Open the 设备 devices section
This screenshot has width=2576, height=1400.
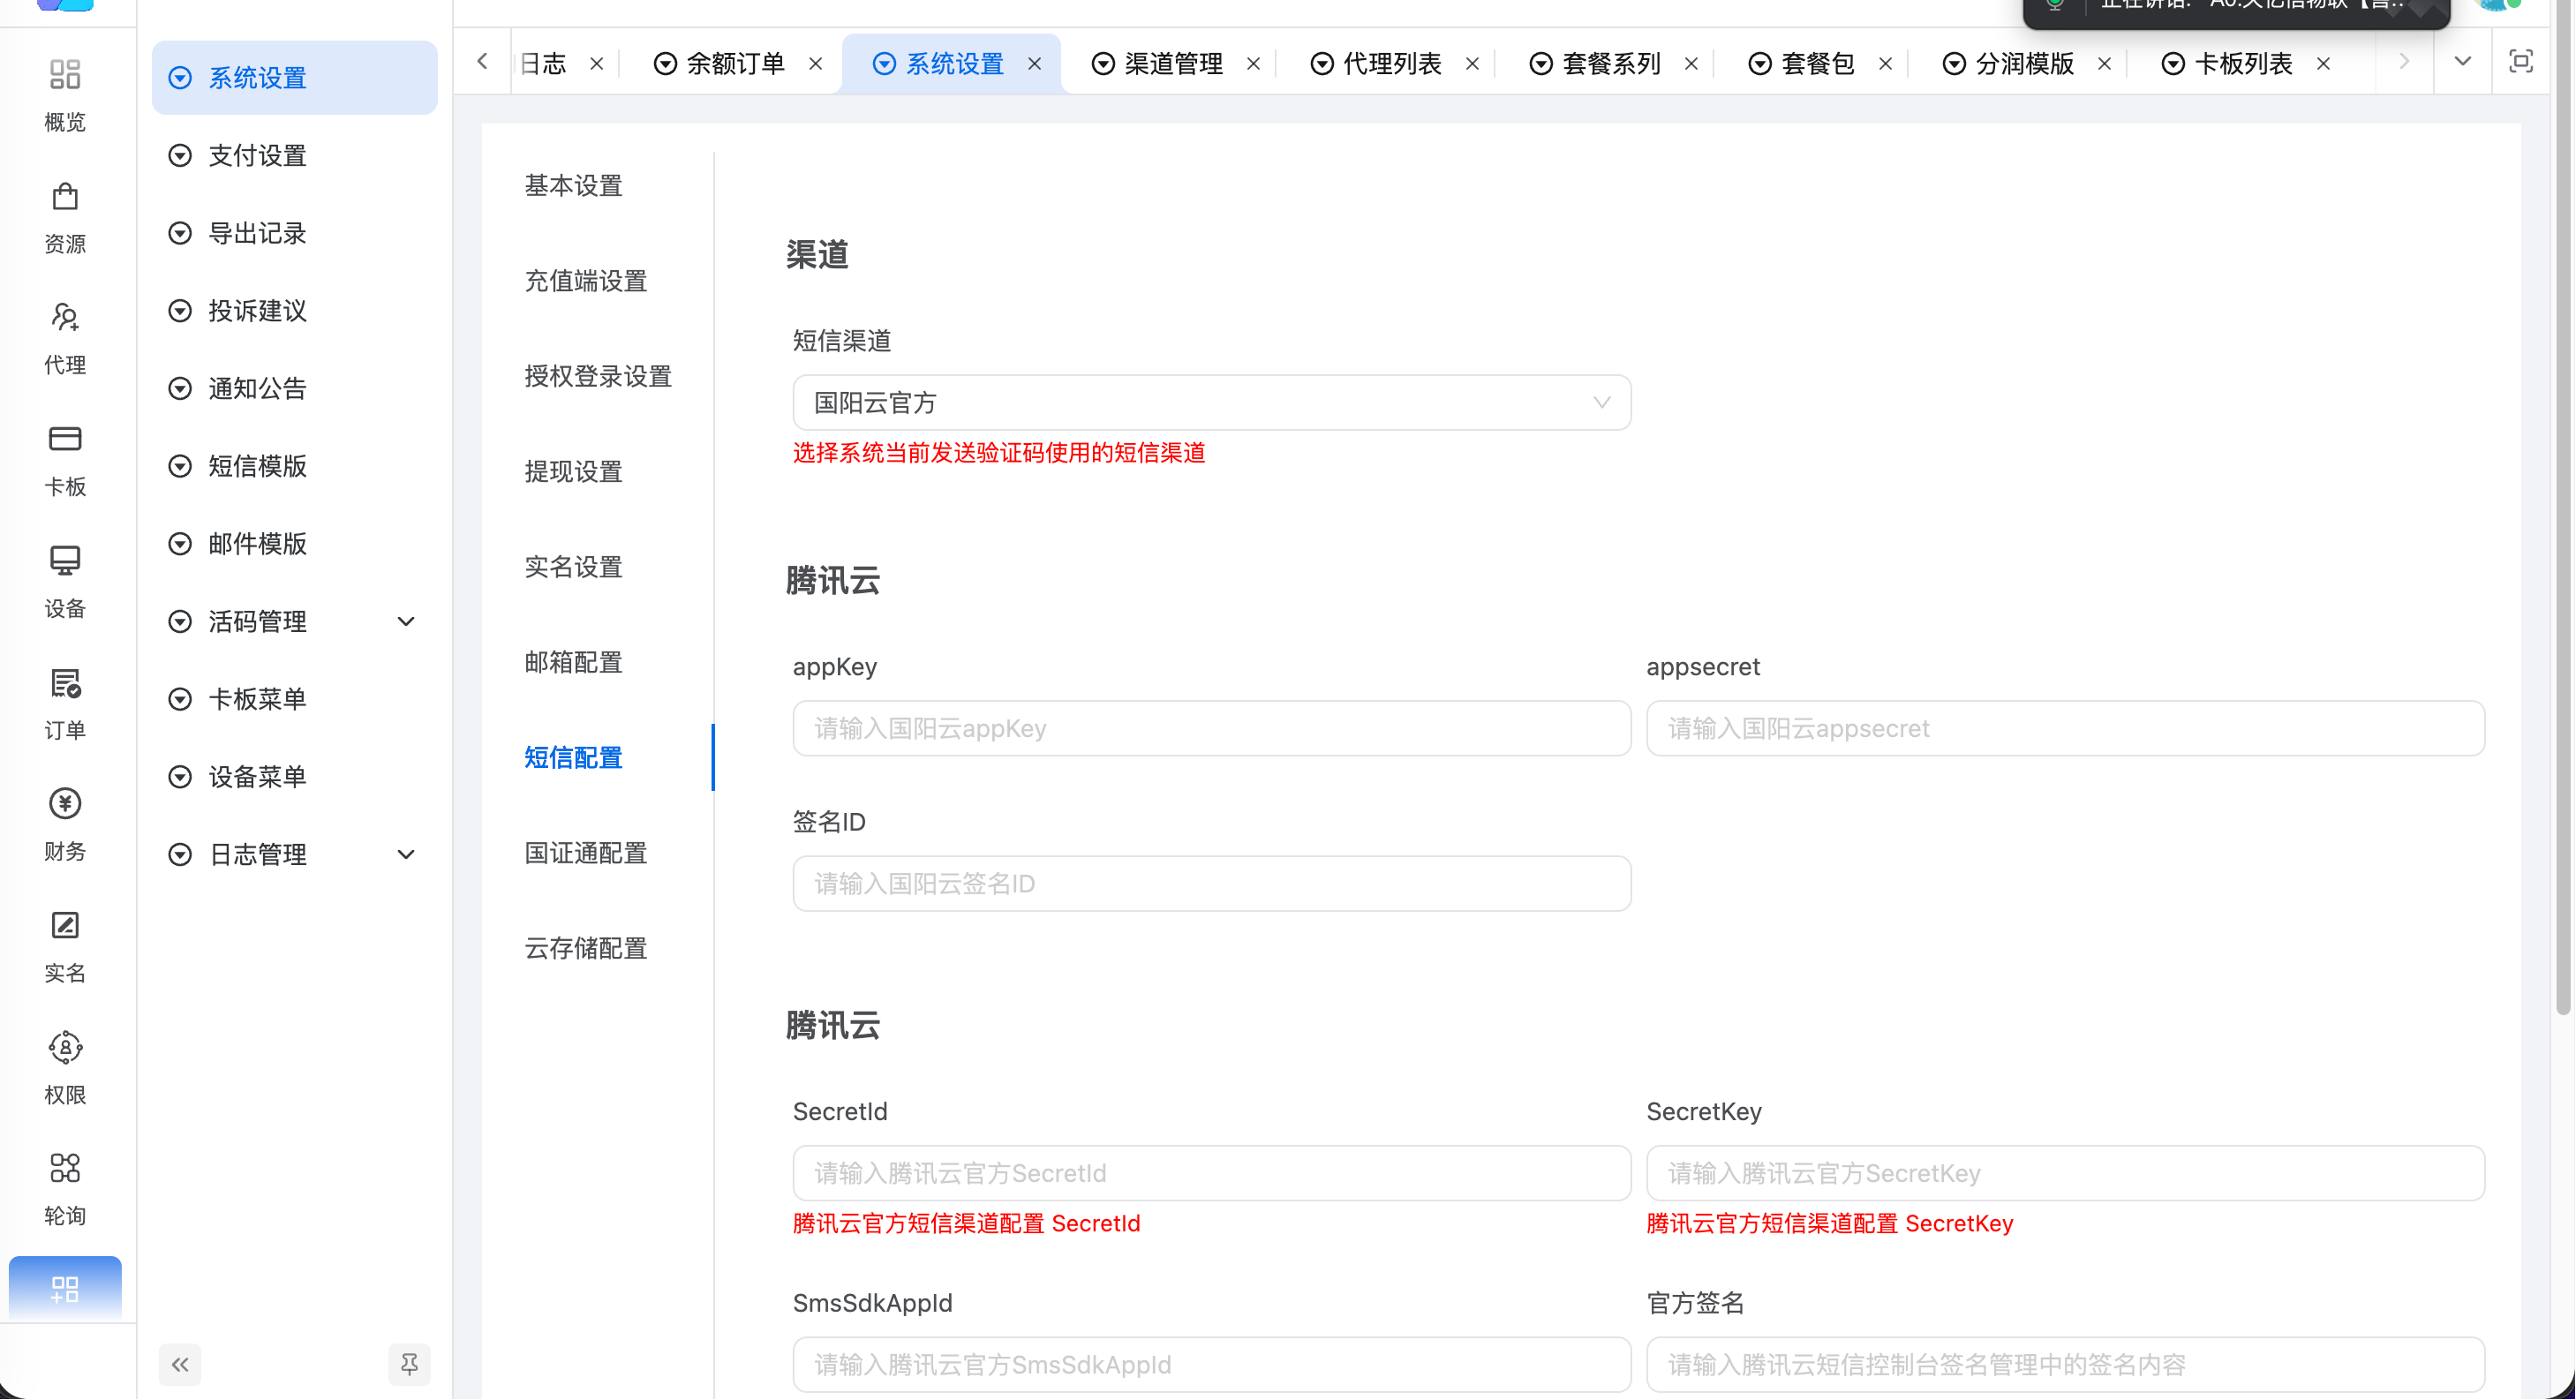click(x=65, y=582)
